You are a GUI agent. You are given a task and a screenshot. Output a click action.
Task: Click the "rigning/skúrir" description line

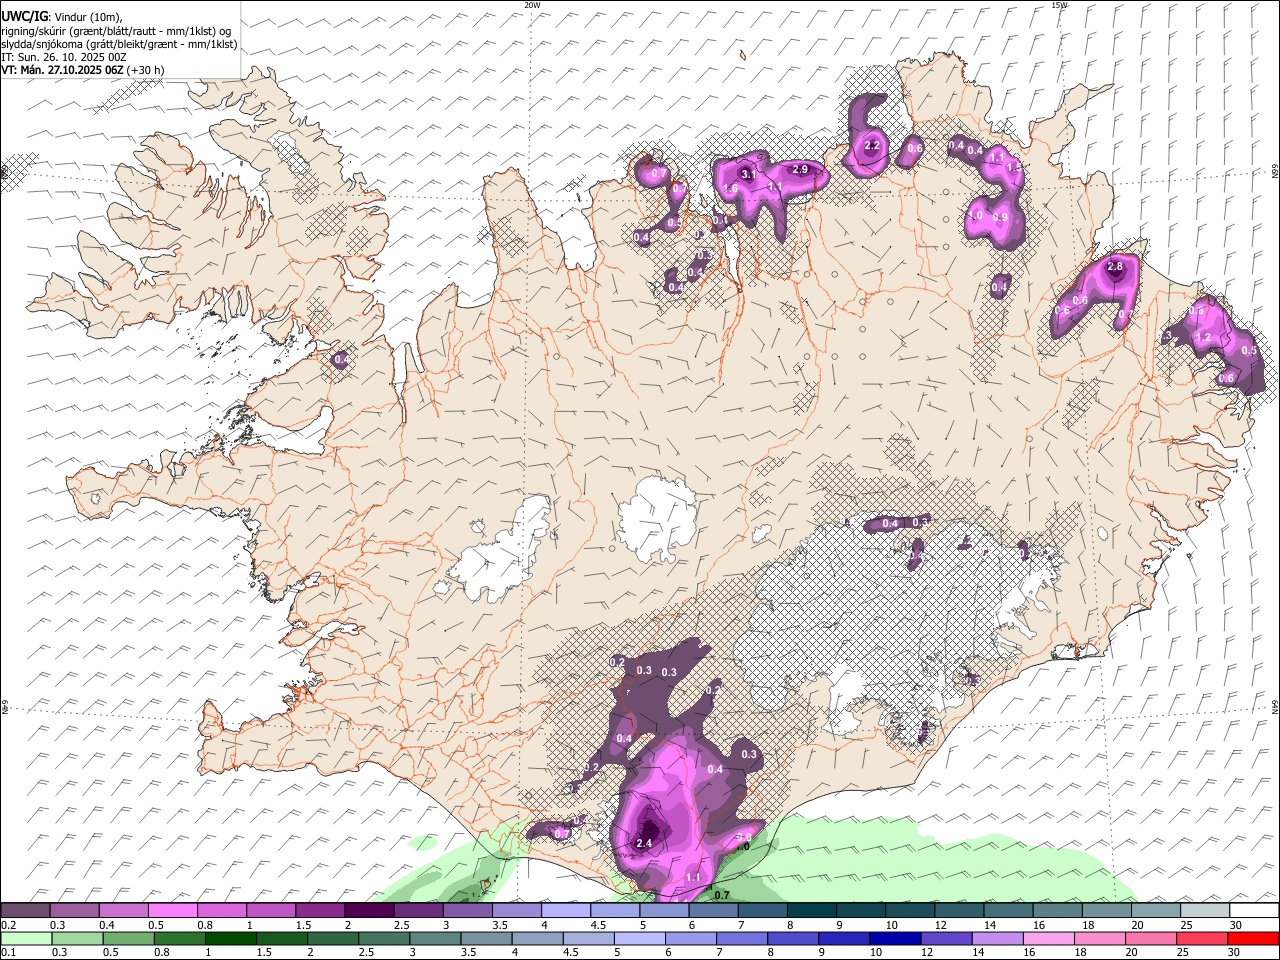(115, 31)
